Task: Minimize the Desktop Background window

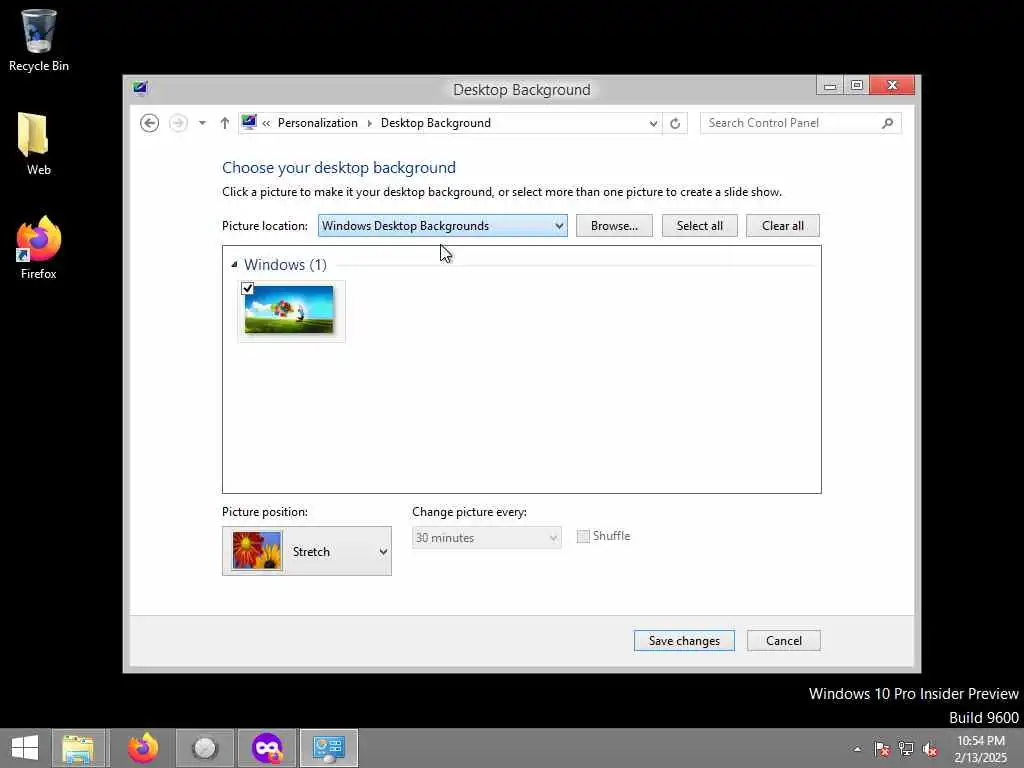Action: [x=829, y=85]
